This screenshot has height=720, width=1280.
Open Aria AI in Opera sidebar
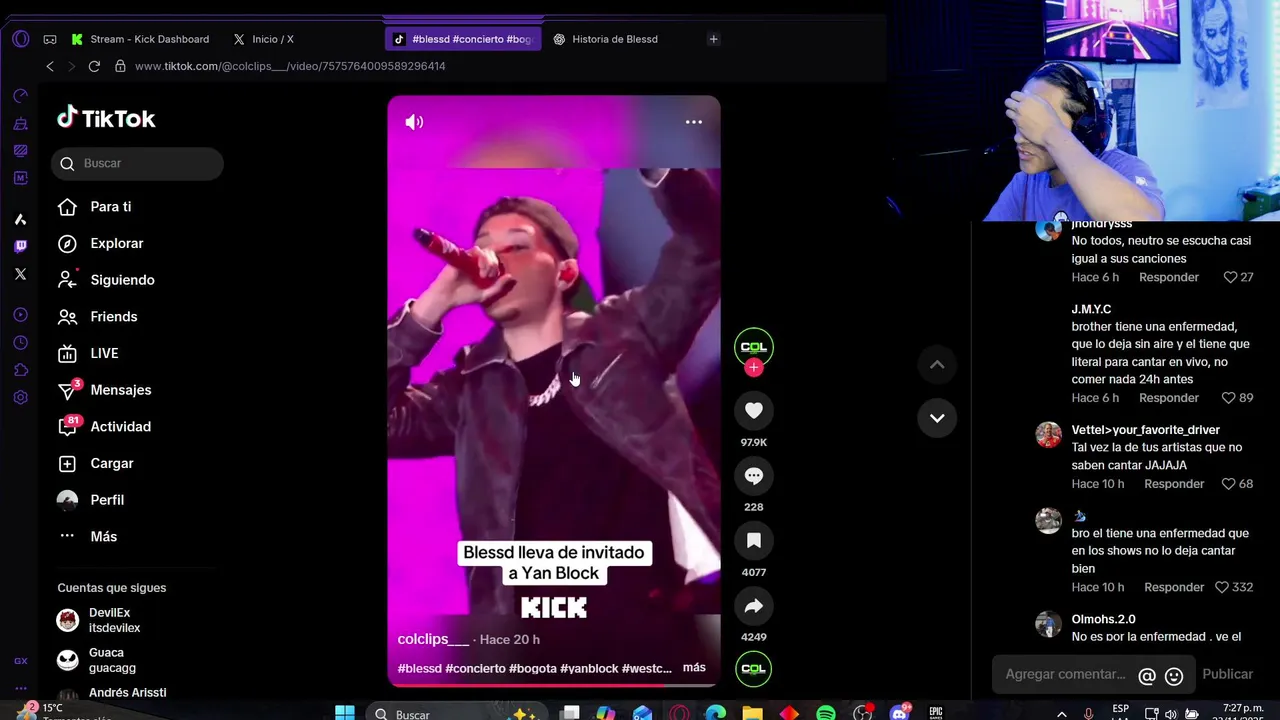pyautogui.click(x=20, y=219)
